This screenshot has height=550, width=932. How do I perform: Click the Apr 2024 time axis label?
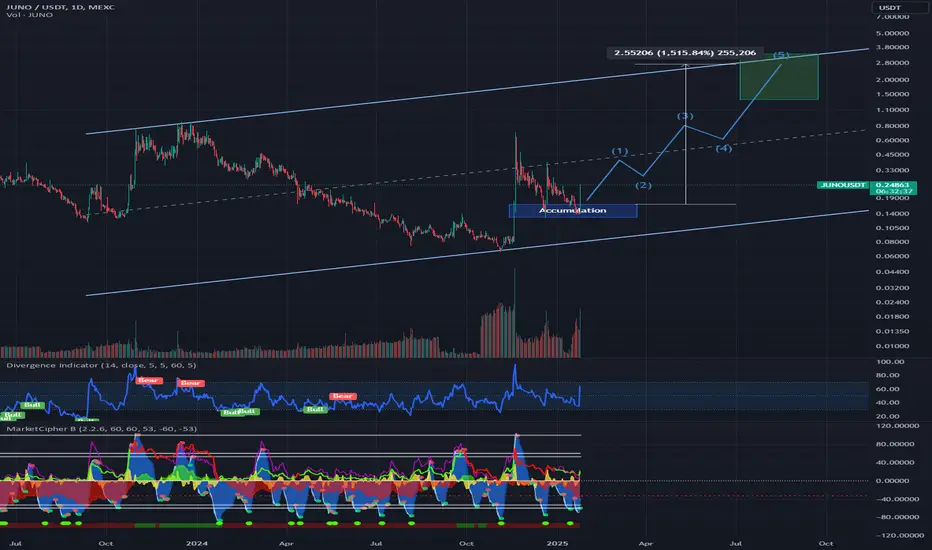point(286,543)
